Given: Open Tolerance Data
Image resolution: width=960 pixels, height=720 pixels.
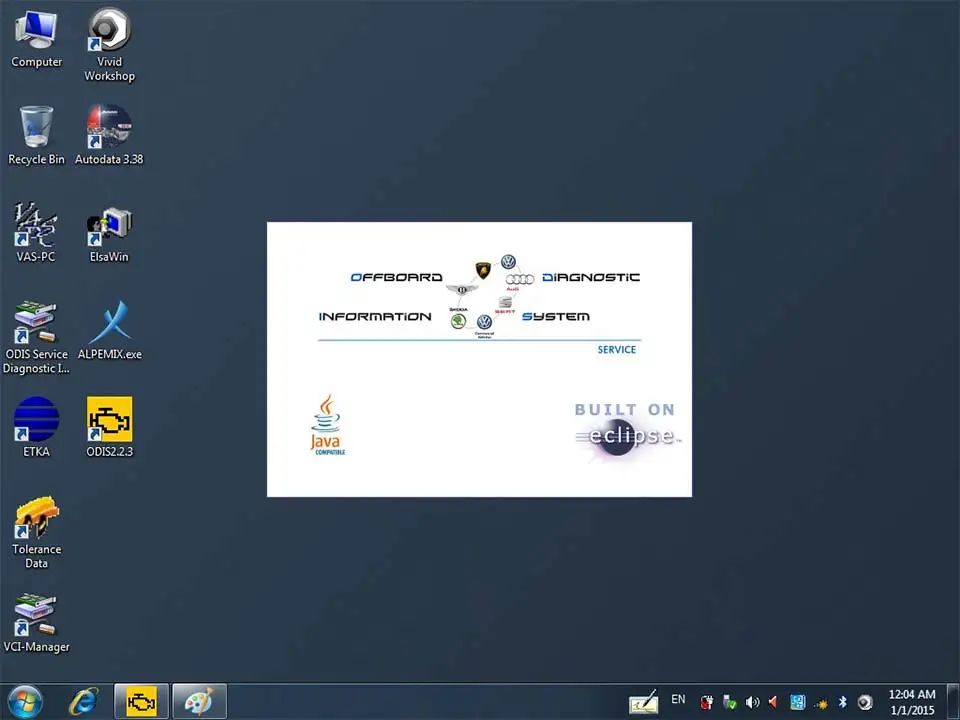Looking at the screenshot, I should pos(36,520).
